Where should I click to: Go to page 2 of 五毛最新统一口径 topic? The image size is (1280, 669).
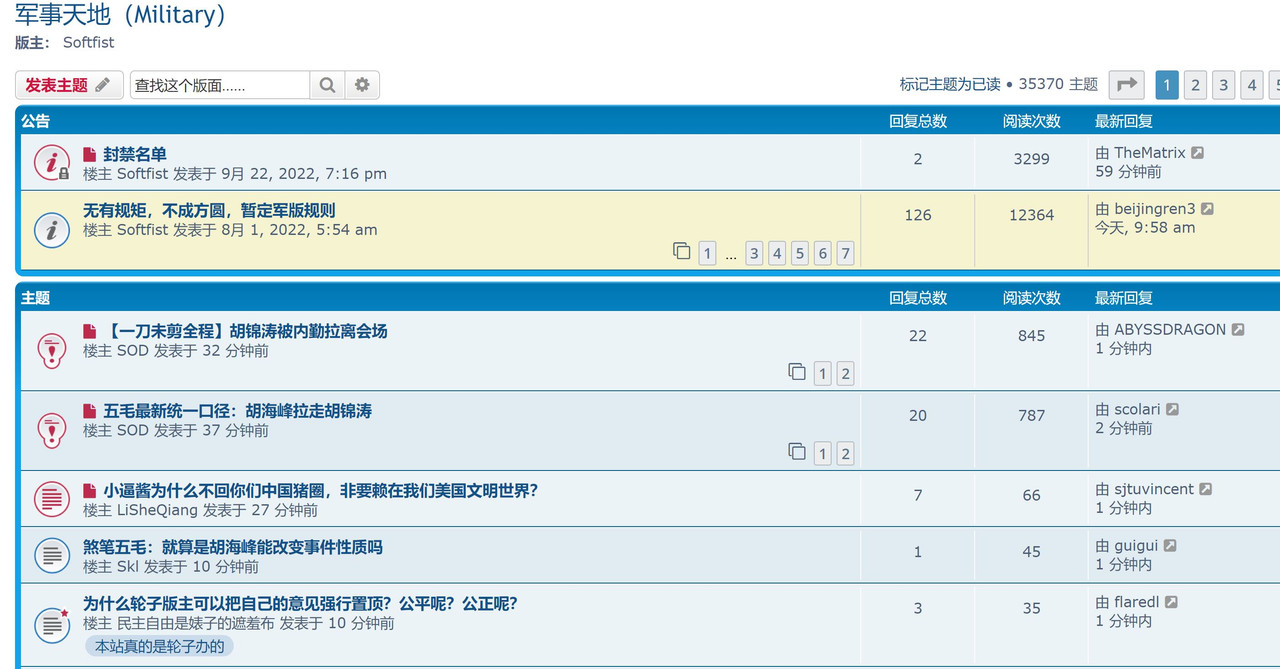click(x=845, y=454)
